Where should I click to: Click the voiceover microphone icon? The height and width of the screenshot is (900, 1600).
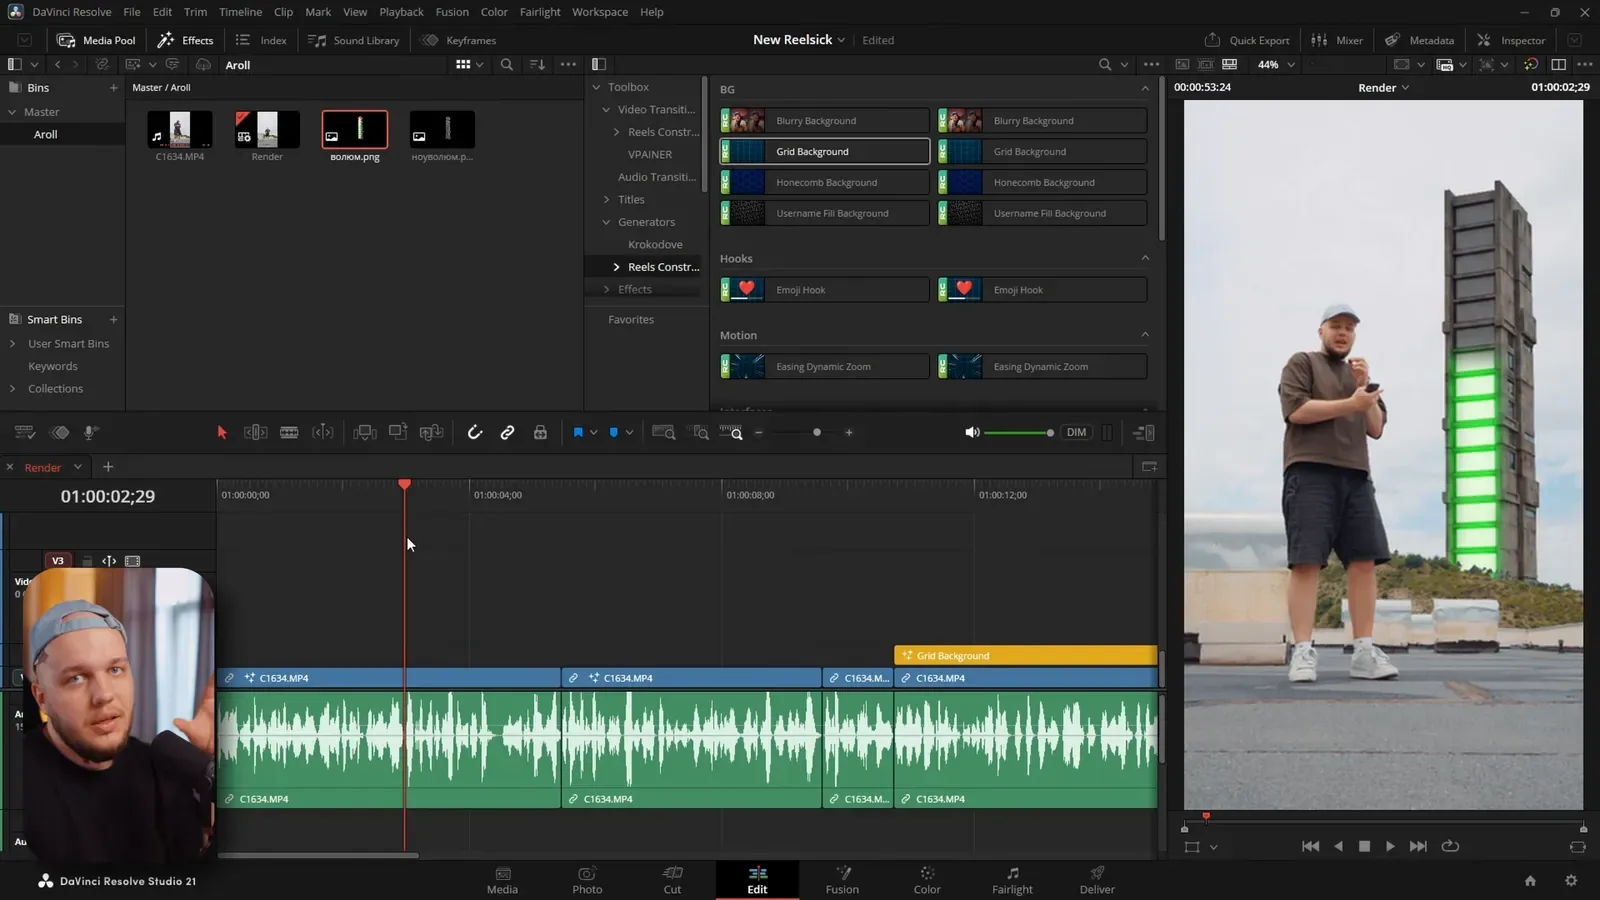point(90,432)
